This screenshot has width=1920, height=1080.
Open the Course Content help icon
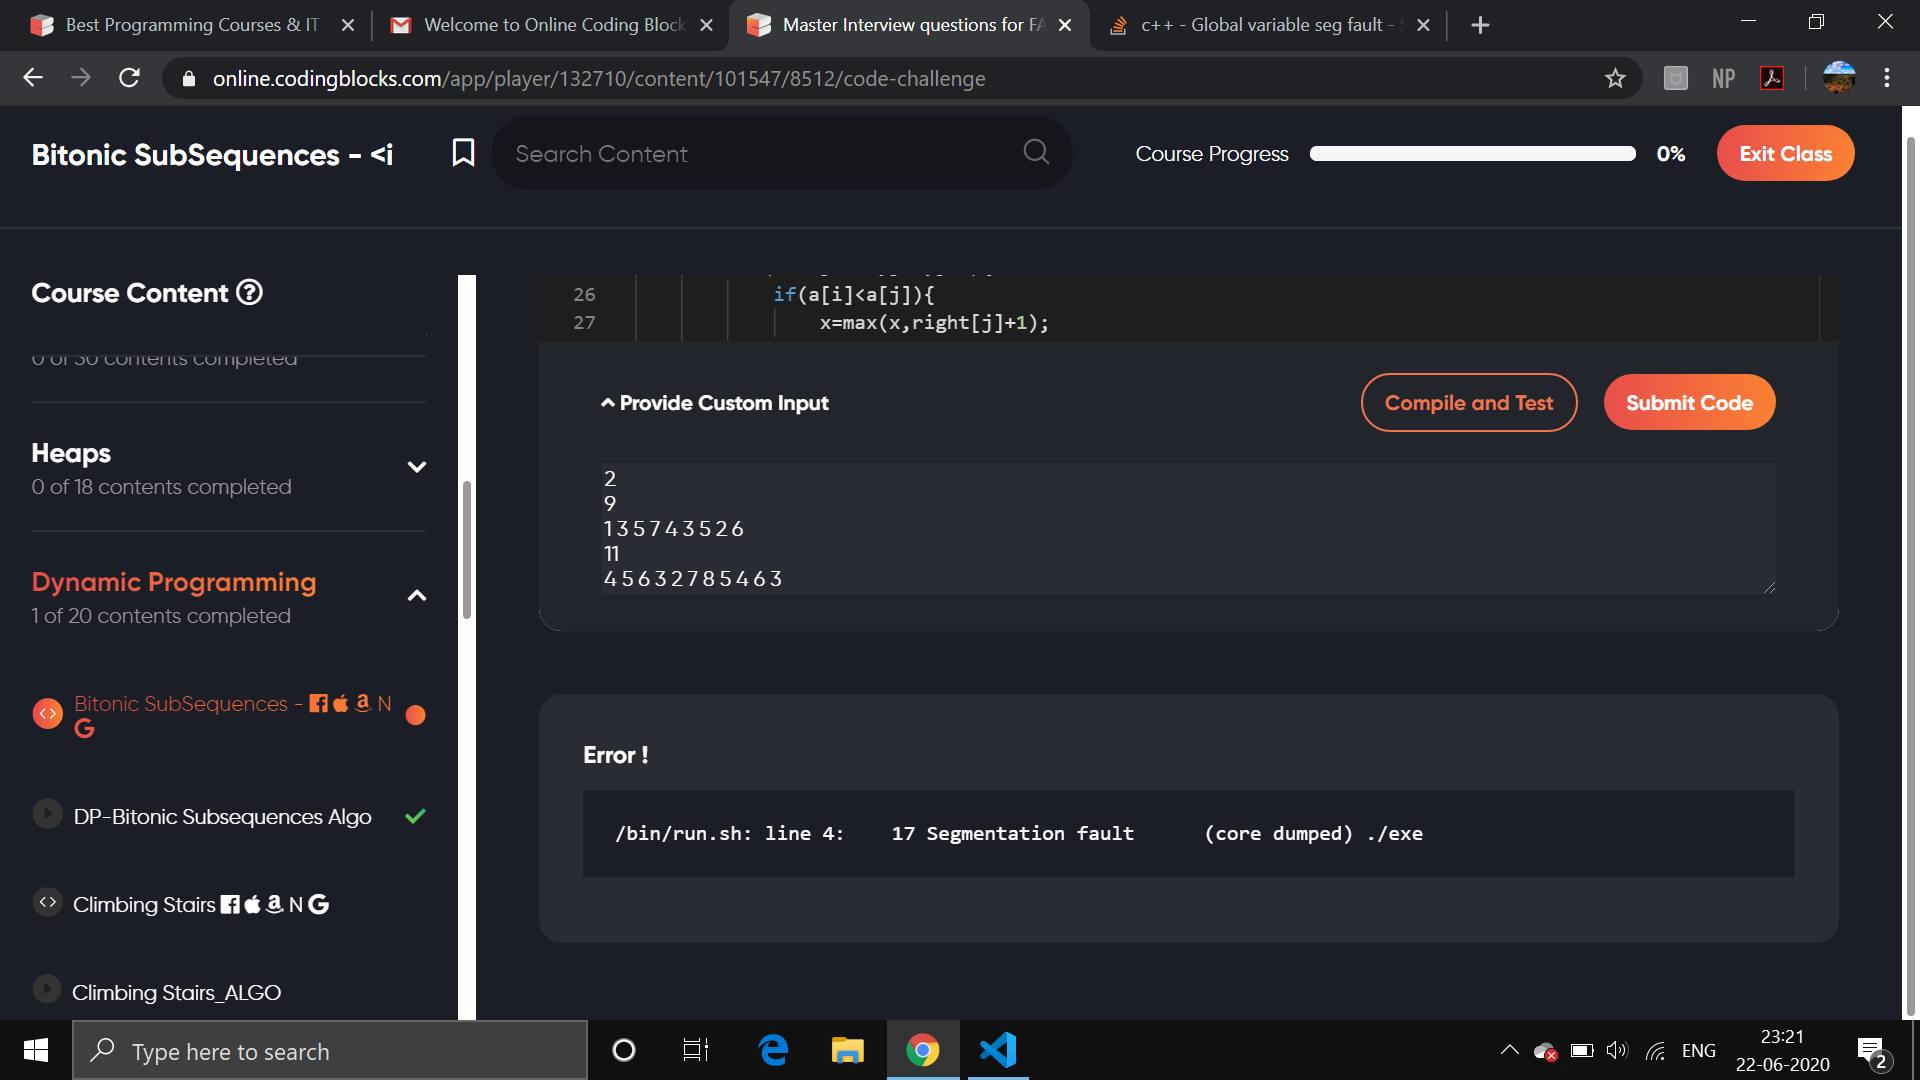pyautogui.click(x=249, y=292)
